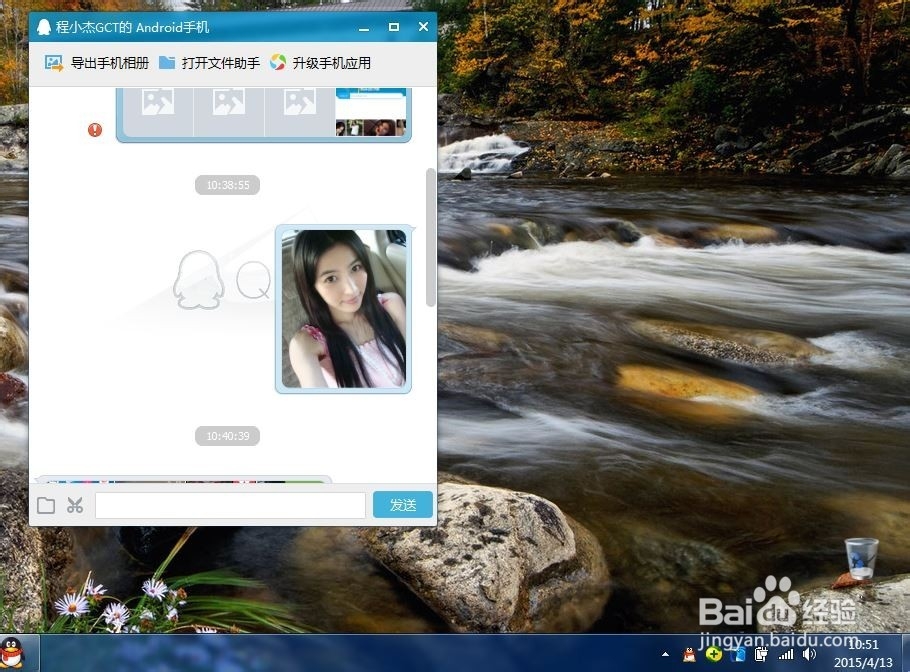Click the volume speaker tray icon
The width and height of the screenshot is (910, 672).
[x=809, y=655]
